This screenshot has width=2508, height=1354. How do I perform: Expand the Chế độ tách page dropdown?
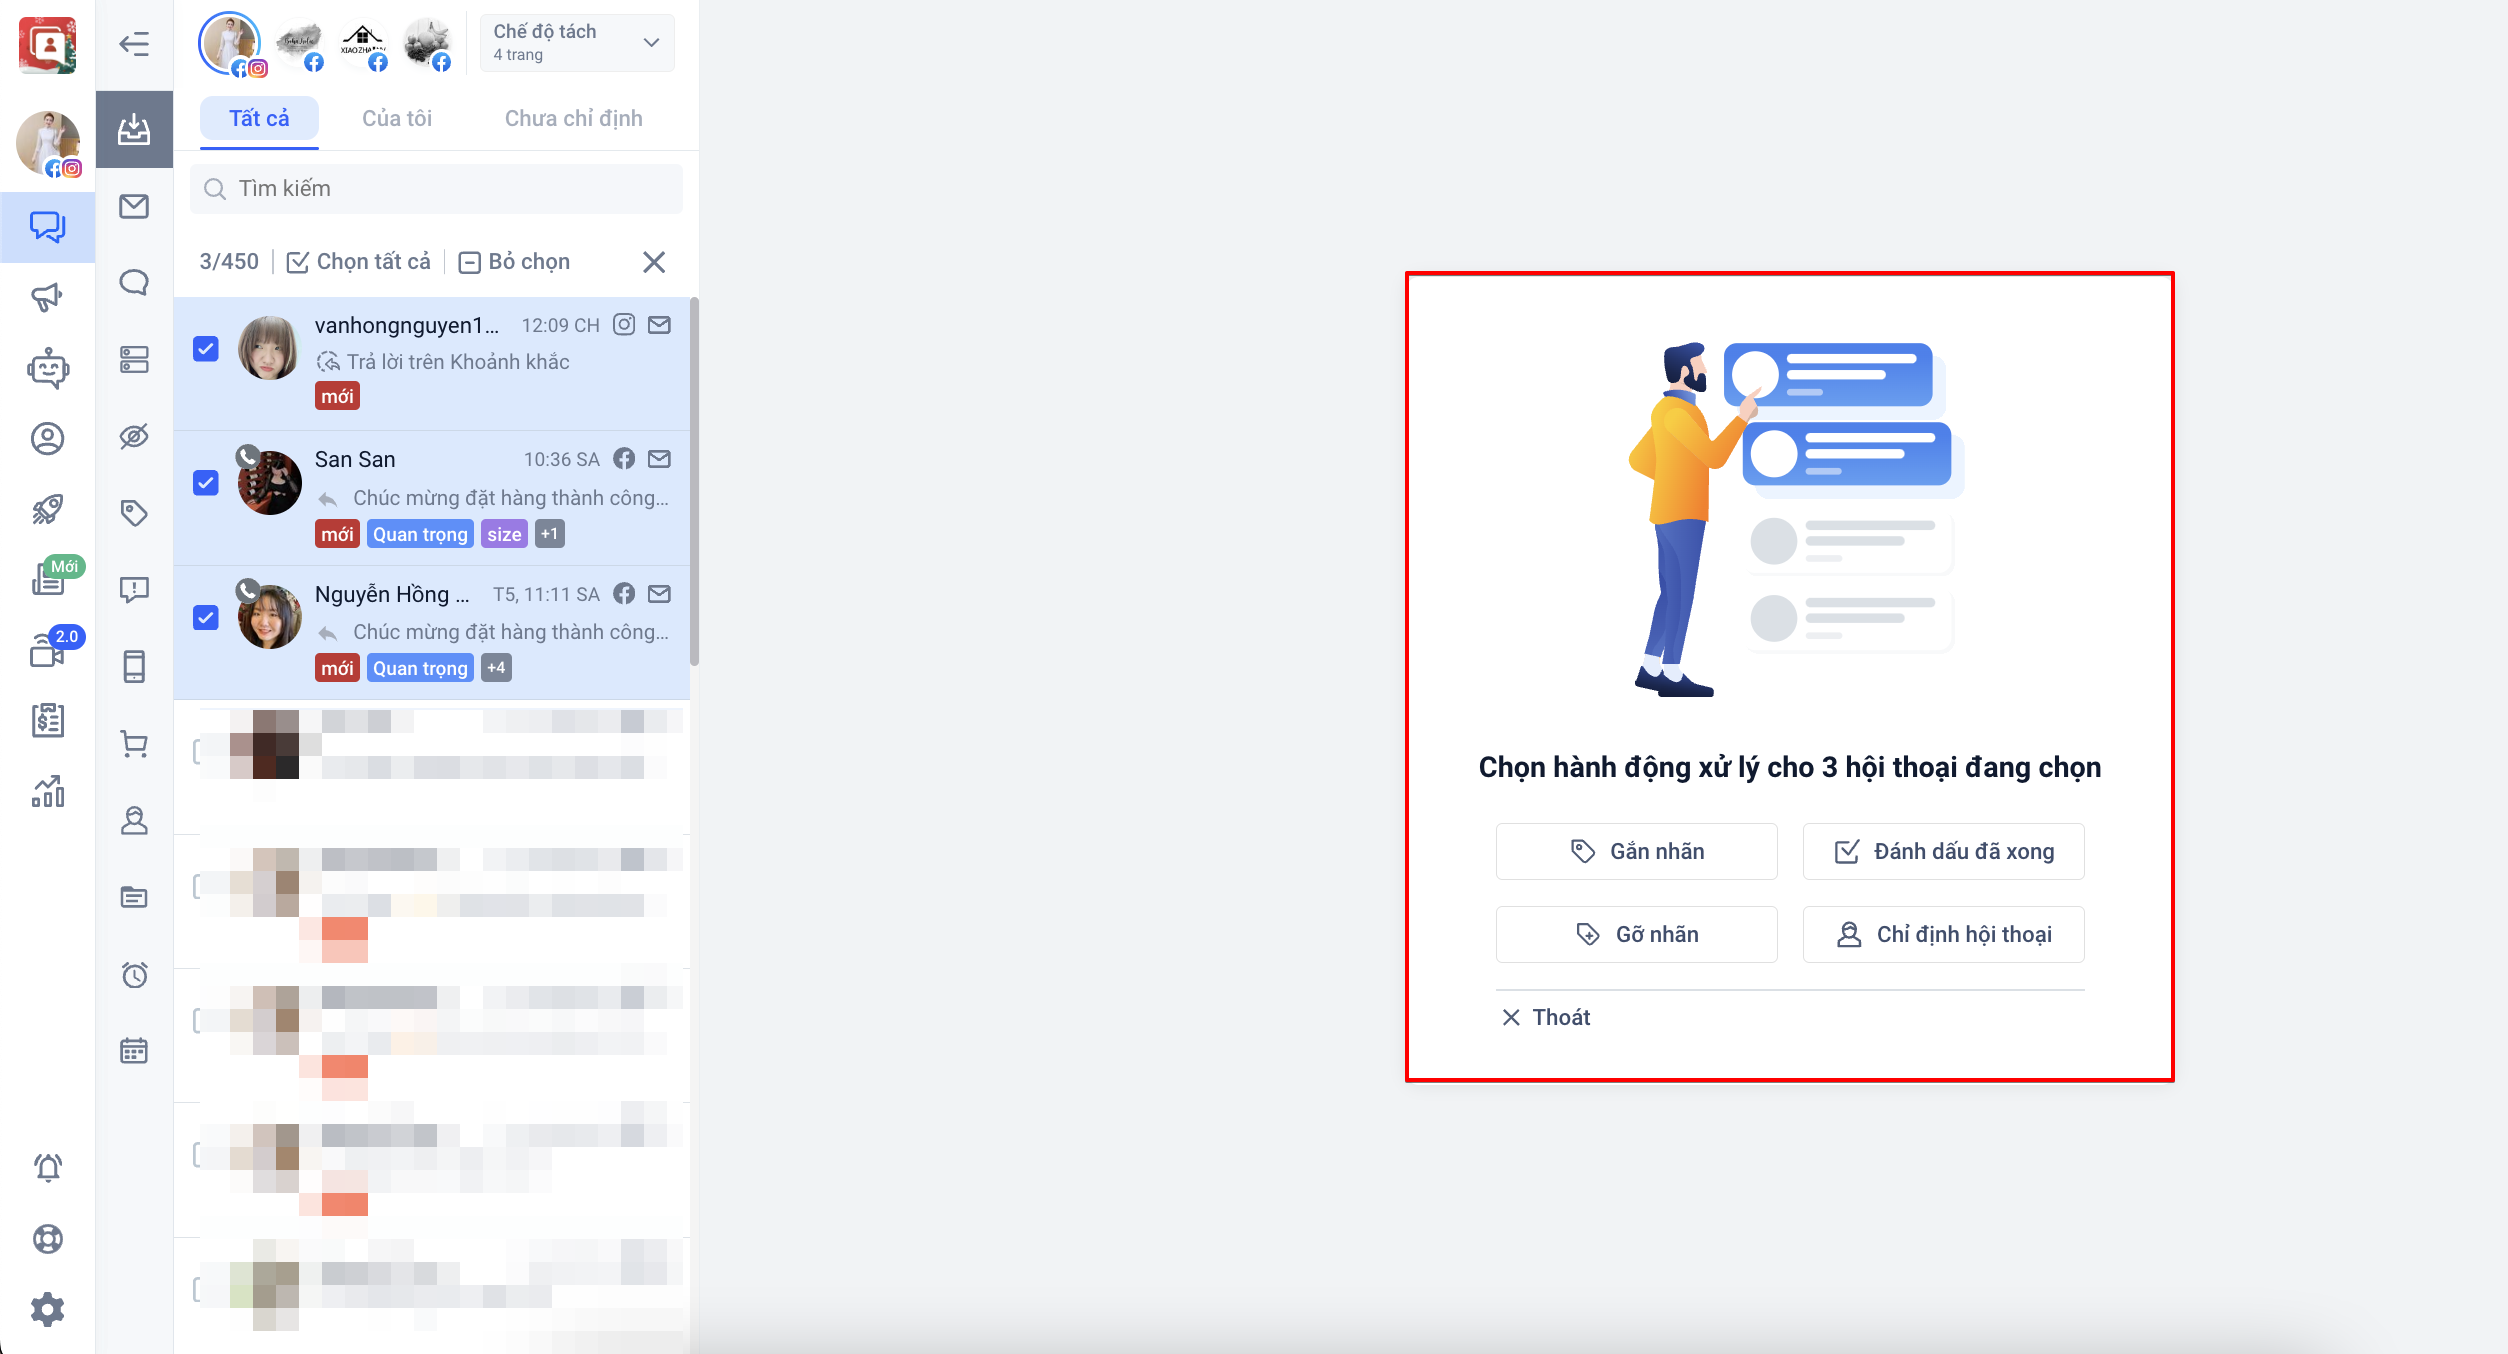577,43
